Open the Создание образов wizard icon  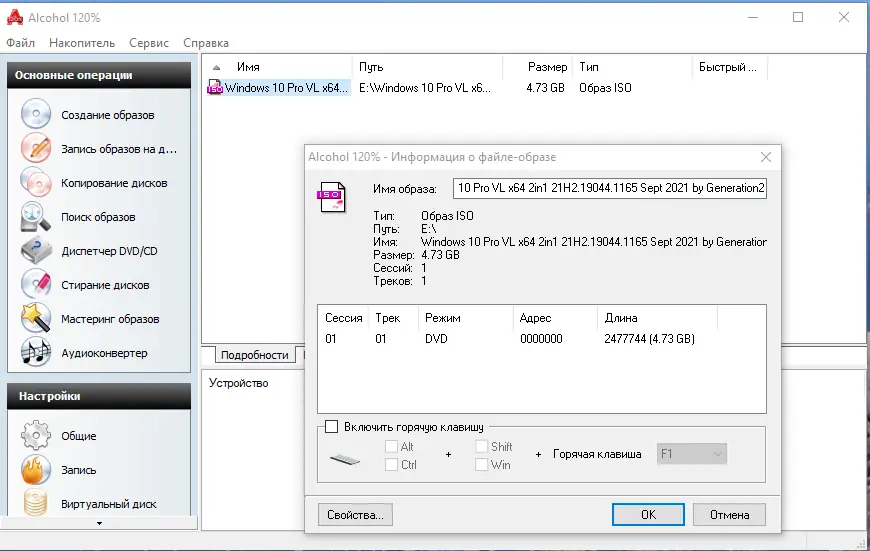(x=36, y=114)
